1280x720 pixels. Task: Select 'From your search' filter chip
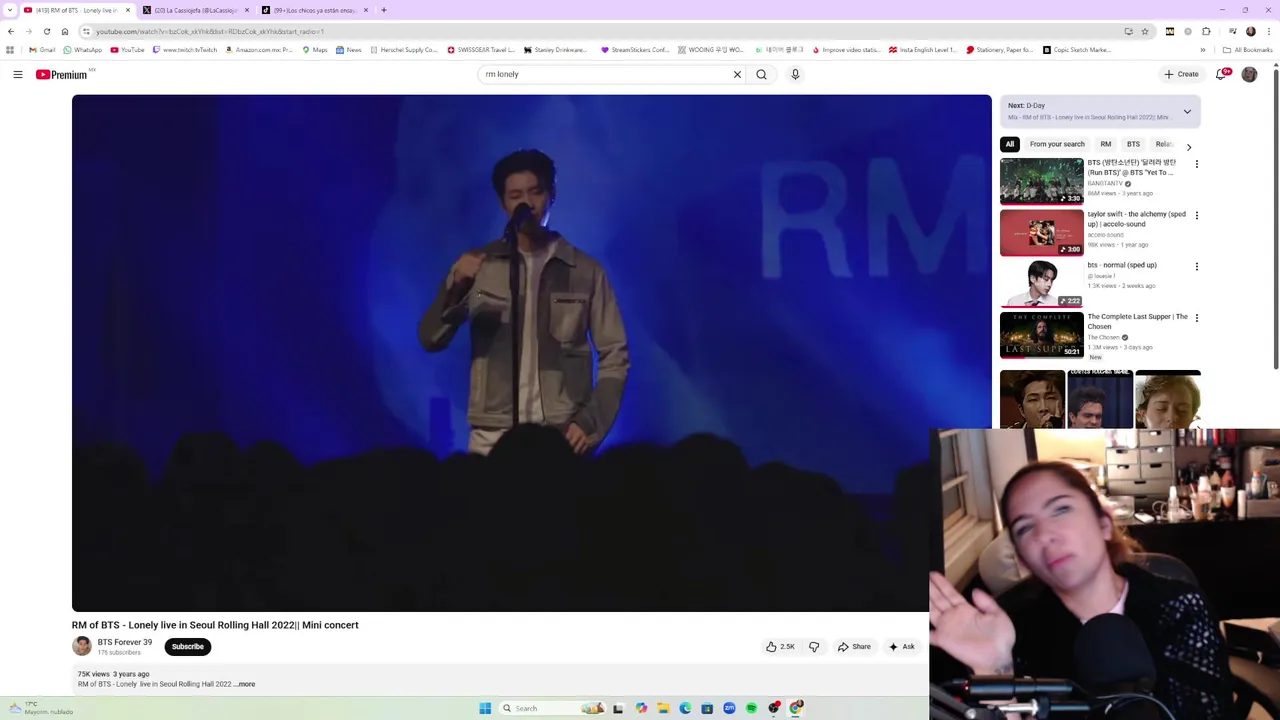point(1057,144)
